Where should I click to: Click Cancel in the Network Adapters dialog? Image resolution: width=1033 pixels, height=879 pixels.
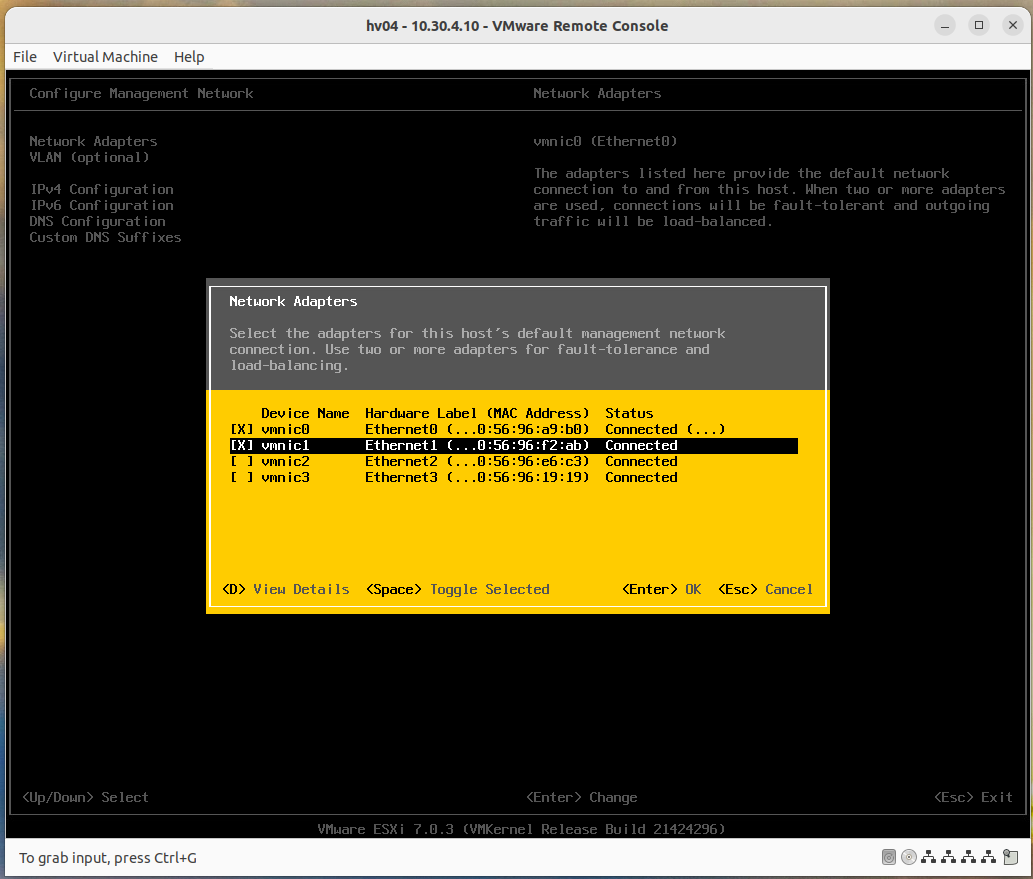pyautogui.click(x=766, y=589)
